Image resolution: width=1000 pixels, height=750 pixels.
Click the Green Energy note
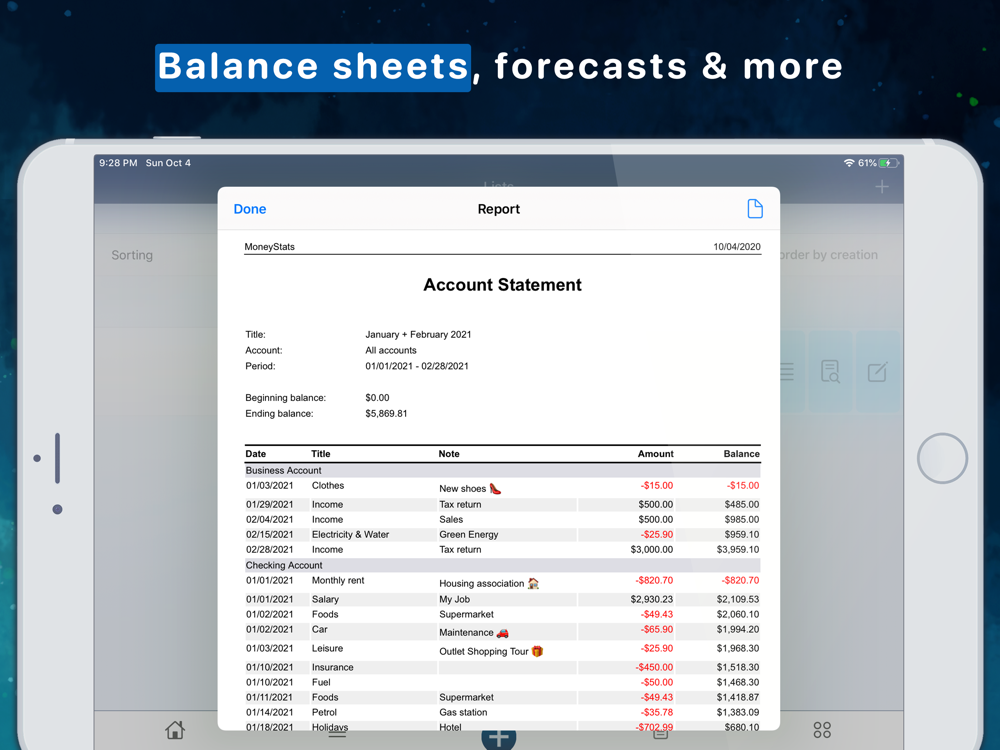pos(469,534)
